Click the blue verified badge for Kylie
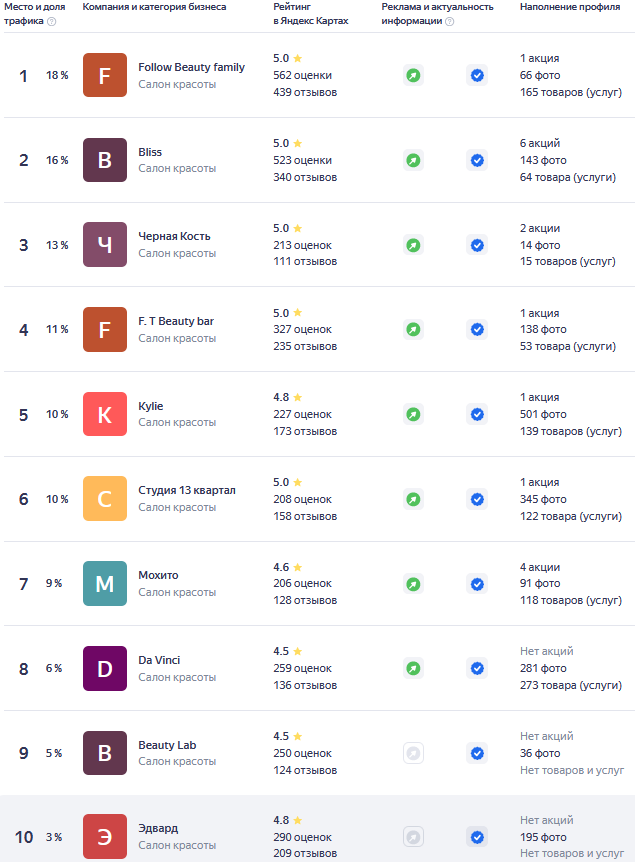Viewport: 635px width, 862px height. click(477, 415)
